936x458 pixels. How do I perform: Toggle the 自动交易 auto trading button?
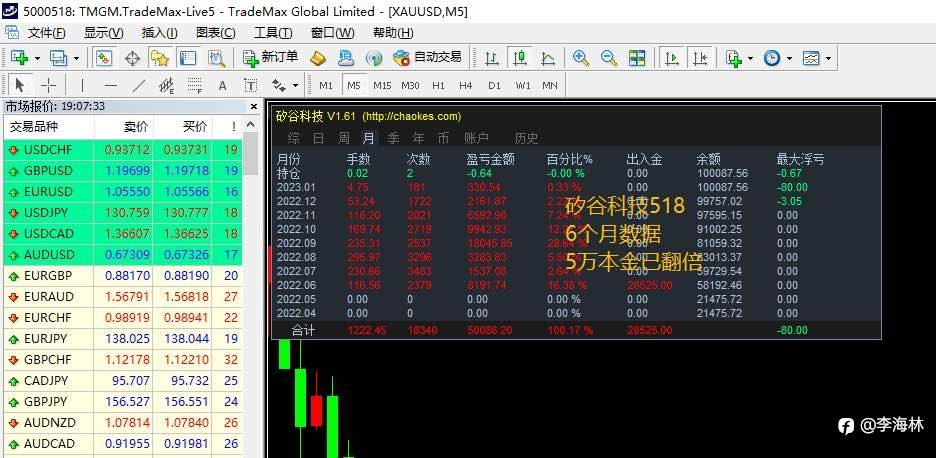[427, 58]
